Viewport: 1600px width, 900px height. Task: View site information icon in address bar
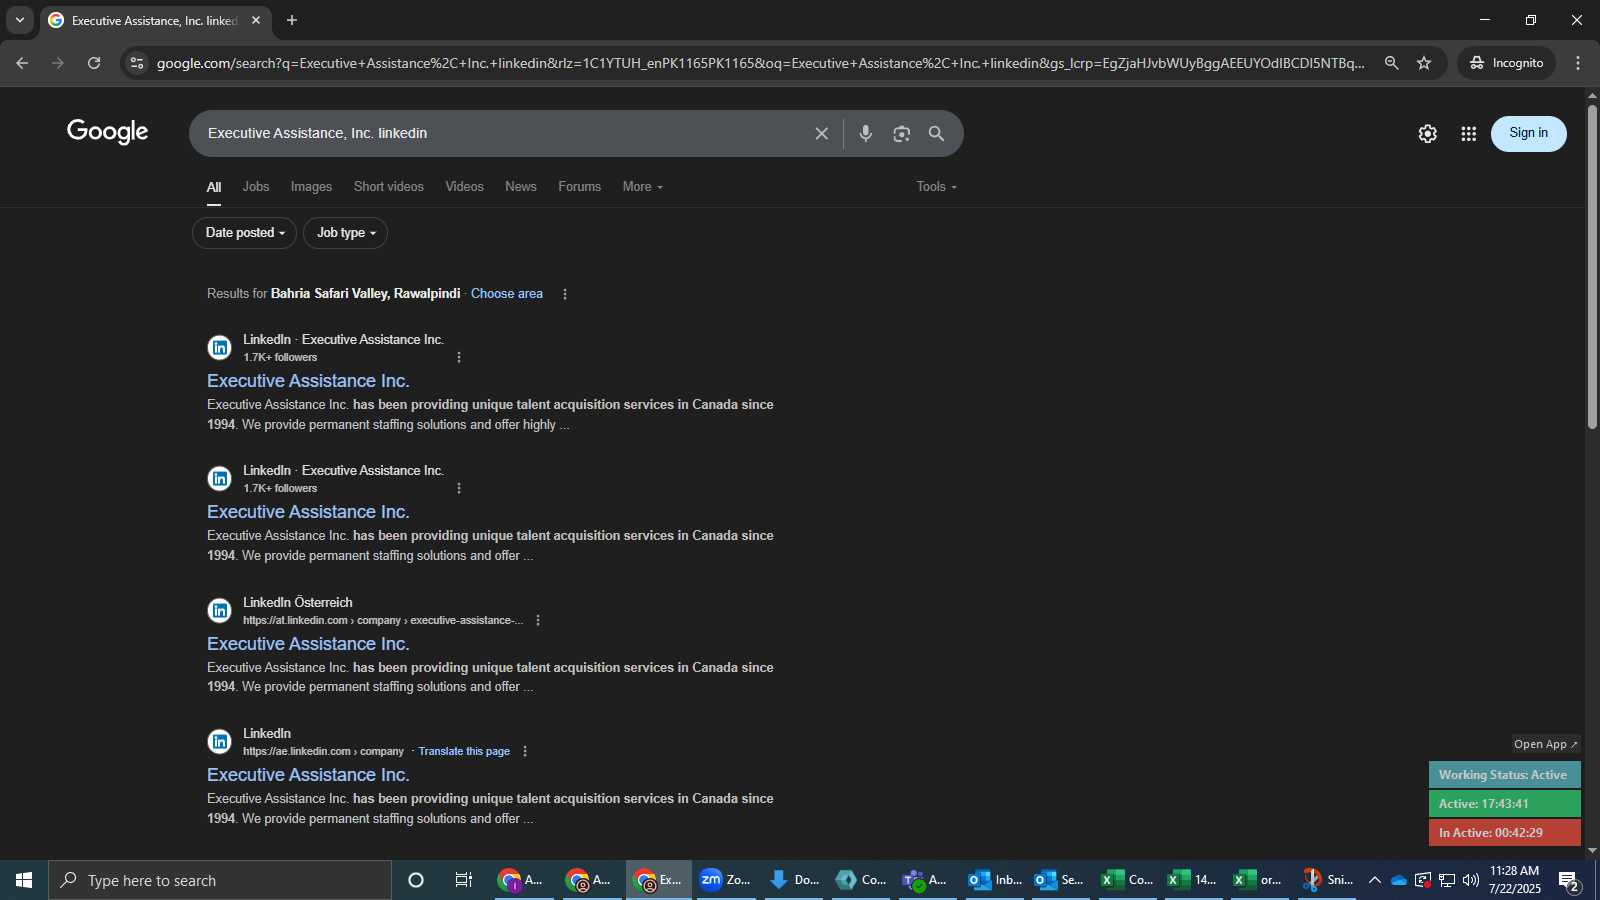(x=137, y=63)
